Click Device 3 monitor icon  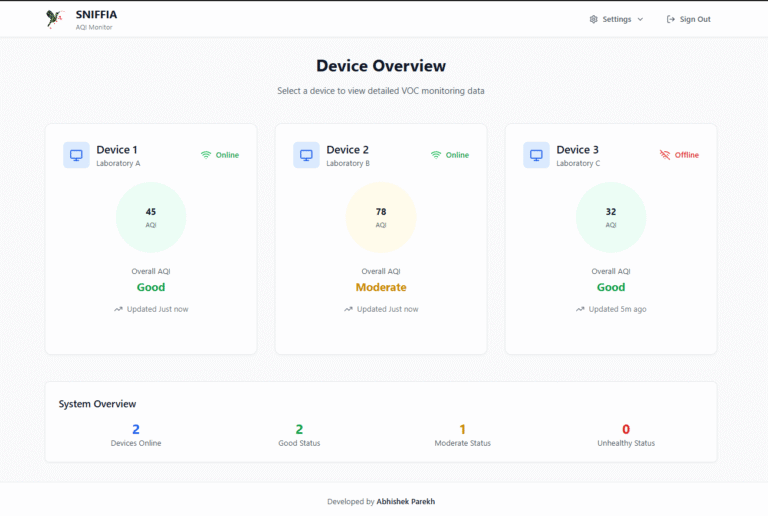pyautogui.click(x=536, y=155)
